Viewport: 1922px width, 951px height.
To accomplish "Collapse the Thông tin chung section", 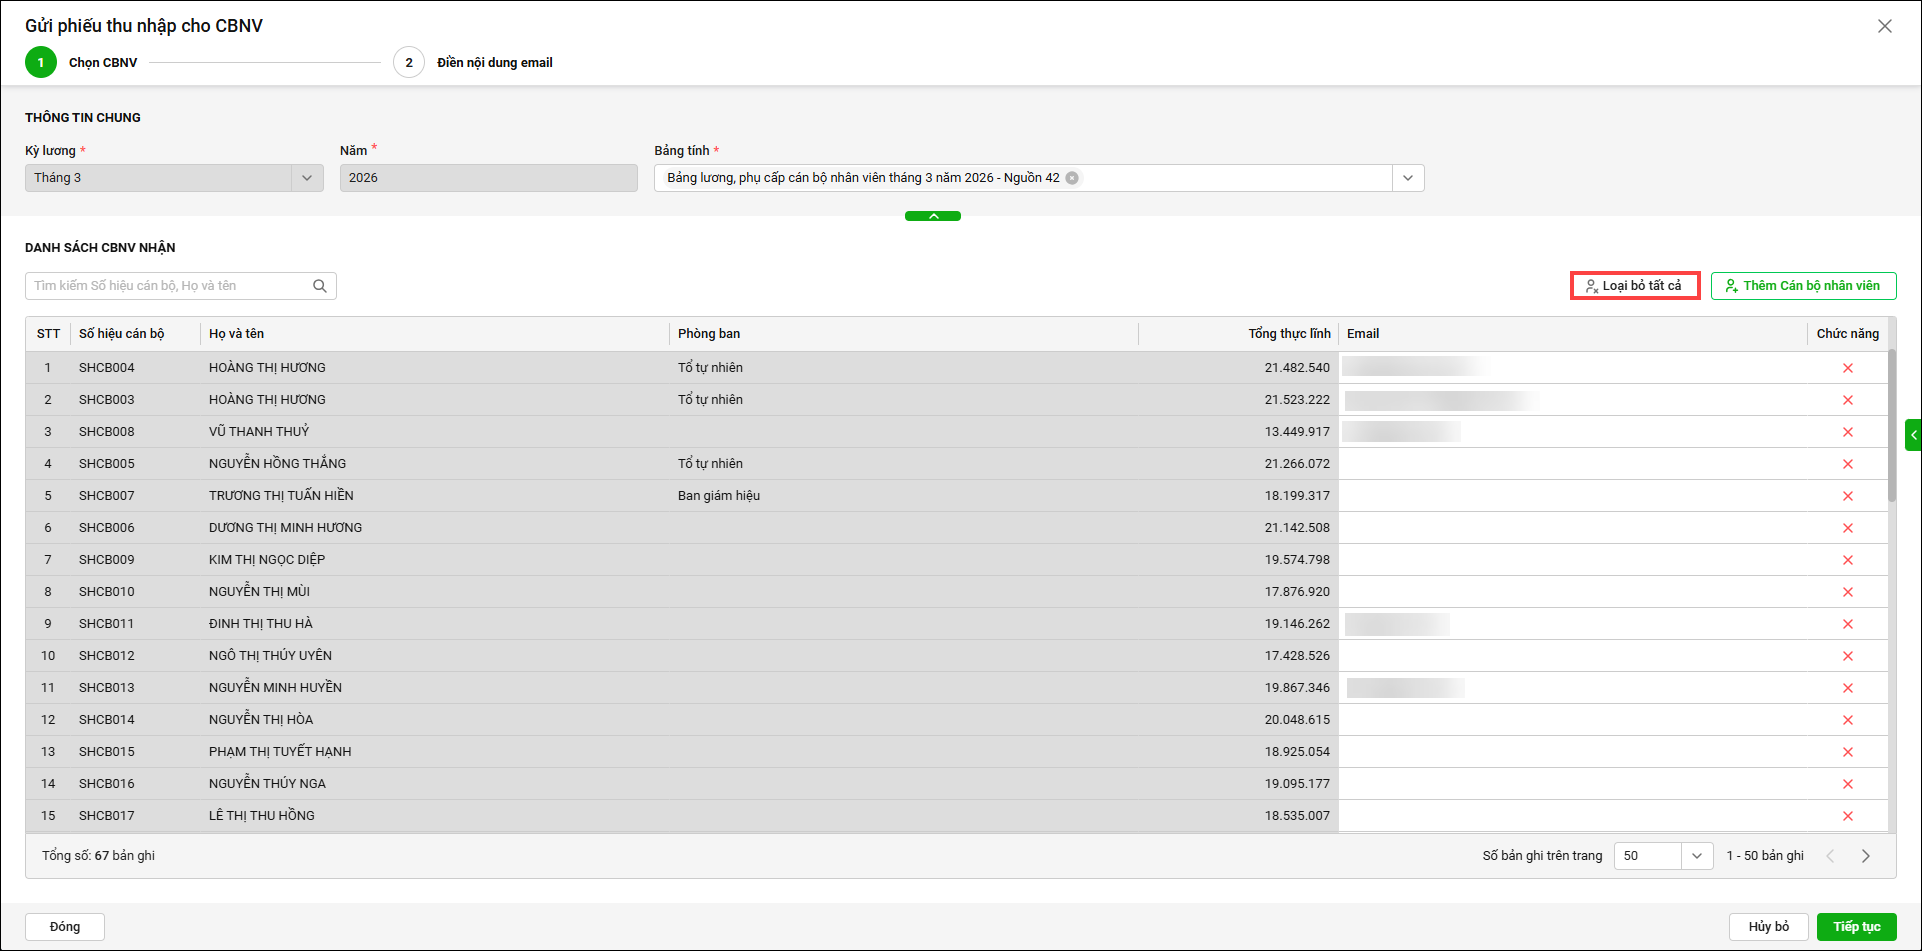I will point(932,216).
